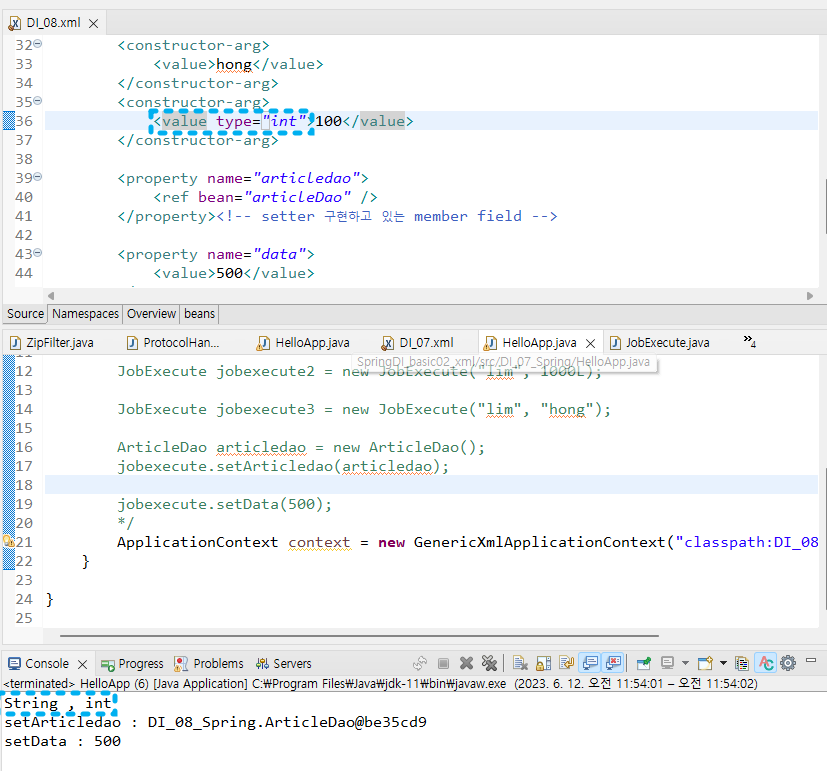Remove launch using the single X icon
827x771 pixels.
(466, 663)
